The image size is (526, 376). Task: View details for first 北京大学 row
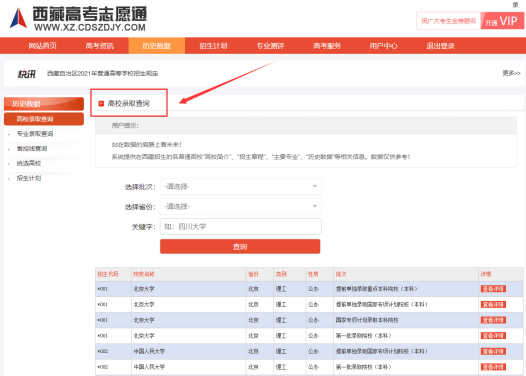click(493, 289)
